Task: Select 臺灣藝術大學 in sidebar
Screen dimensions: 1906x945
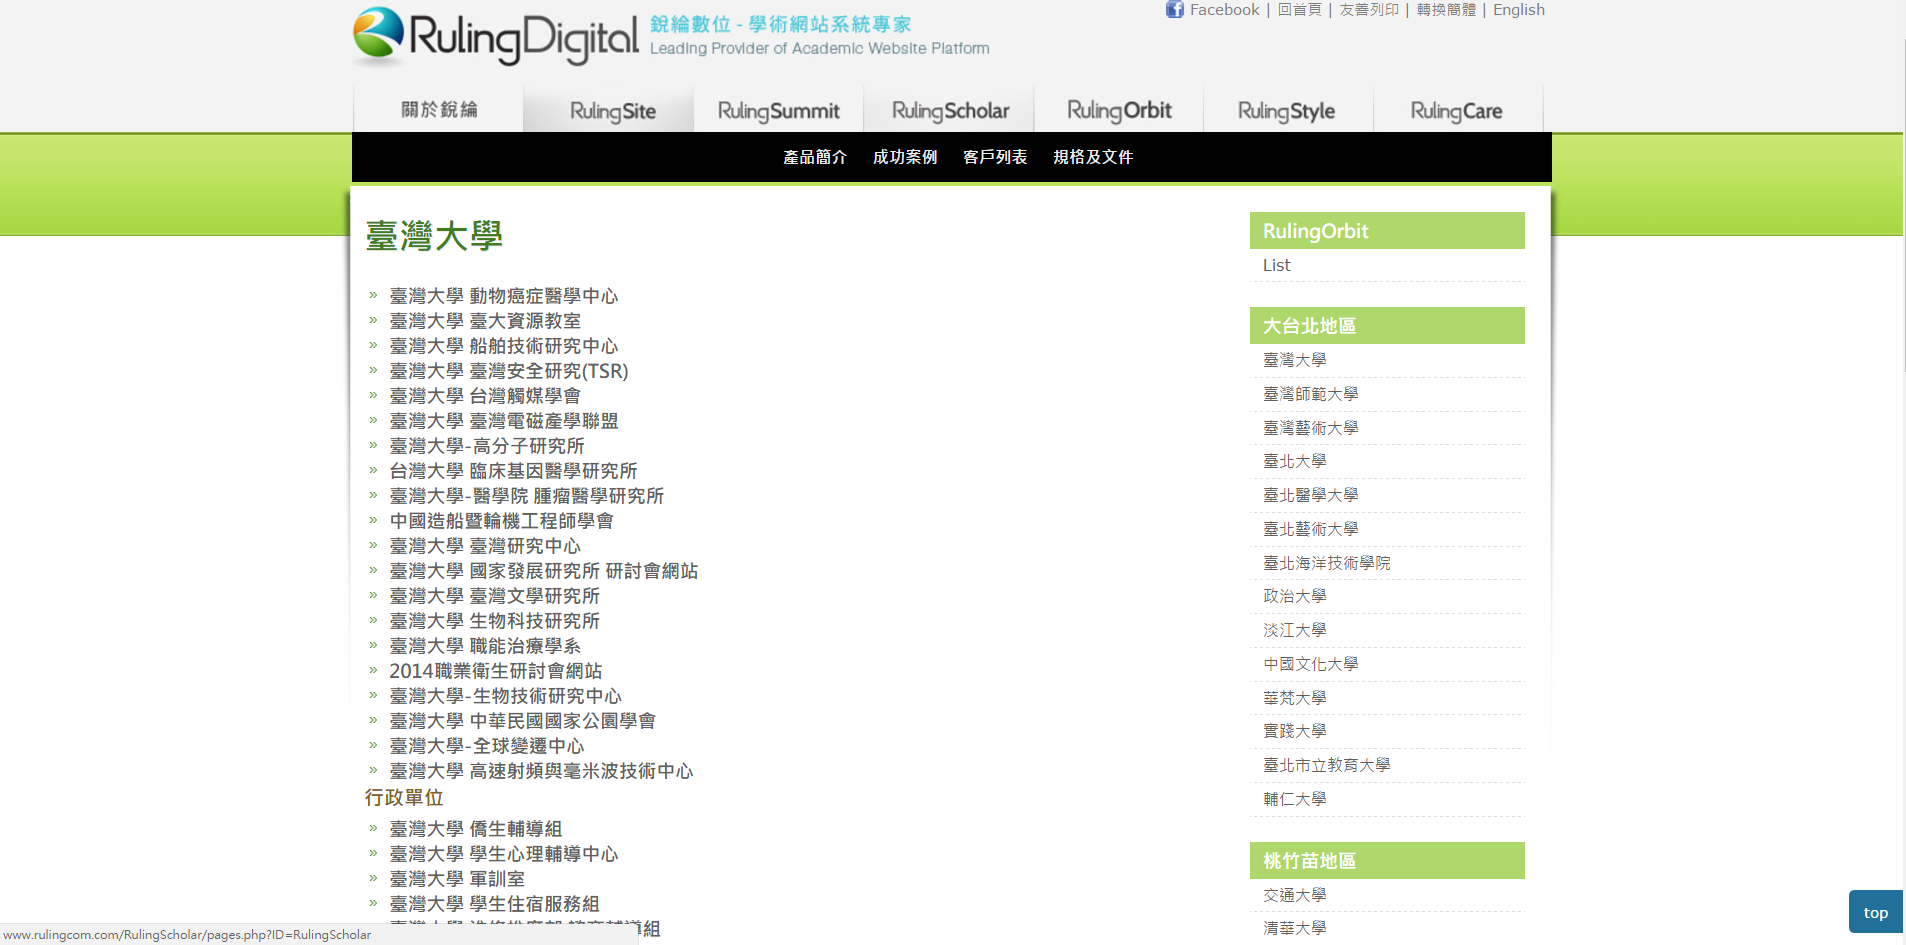Action: [1310, 428]
